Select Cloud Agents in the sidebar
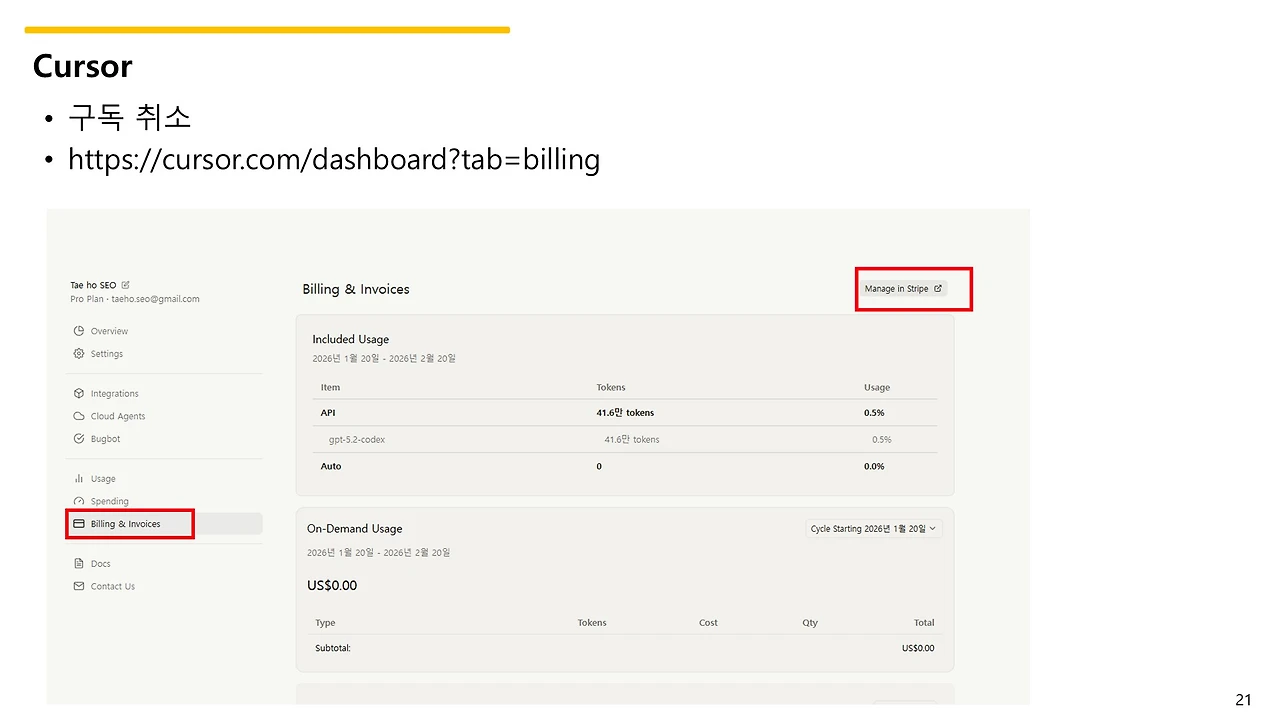This screenshot has width=1280, height=720. point(118,416)
